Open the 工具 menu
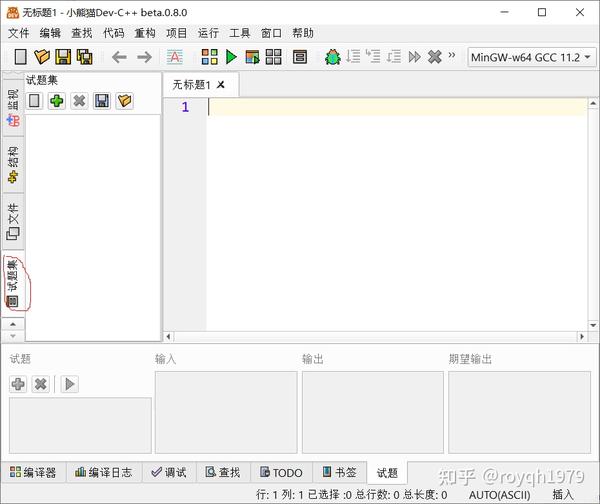The height and width of the screenshot is (504, 600). [x=240, y=33]
